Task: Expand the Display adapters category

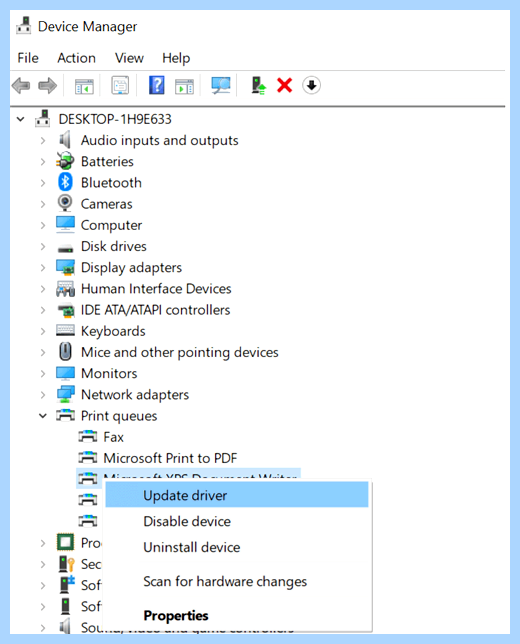Action: pyautogui.click(x=43, y=268)
